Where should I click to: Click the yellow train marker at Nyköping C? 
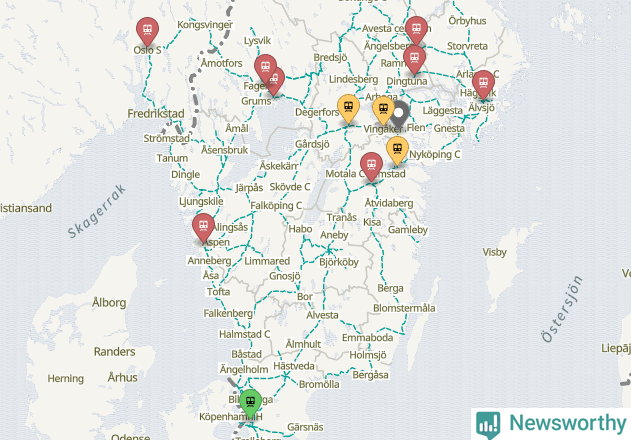398,151
